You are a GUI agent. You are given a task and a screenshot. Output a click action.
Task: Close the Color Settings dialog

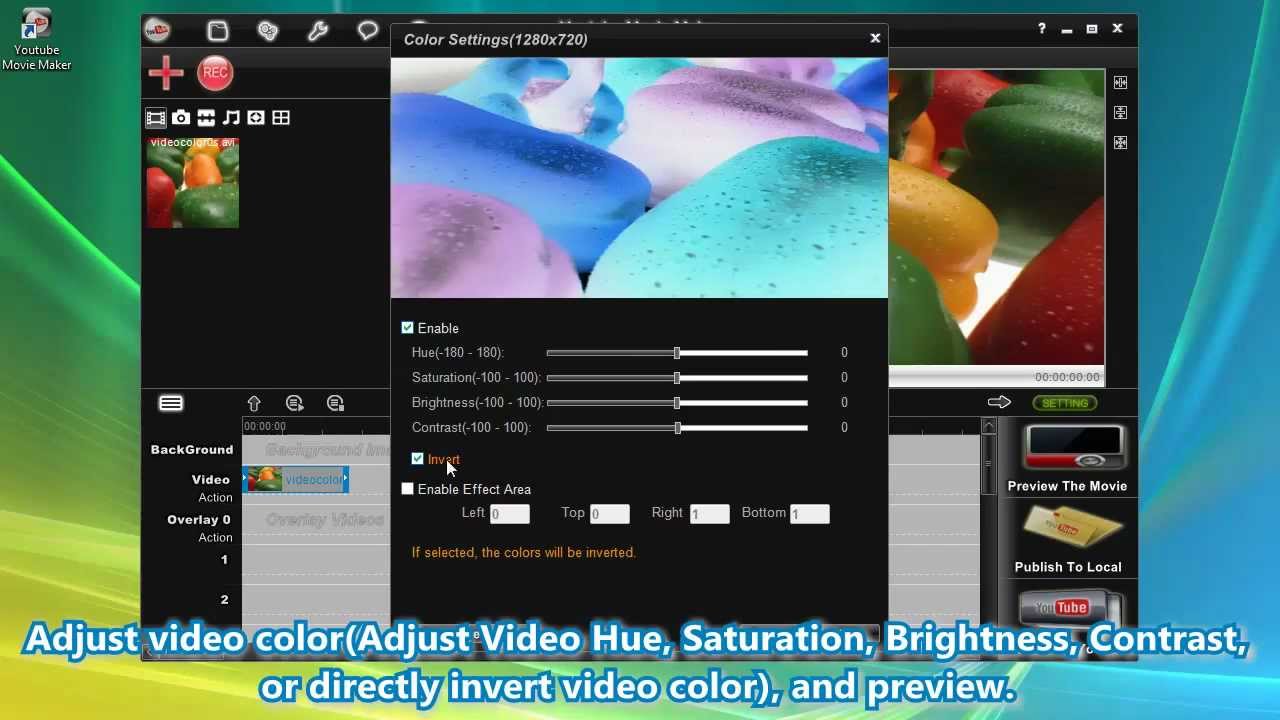click(875, 38)
